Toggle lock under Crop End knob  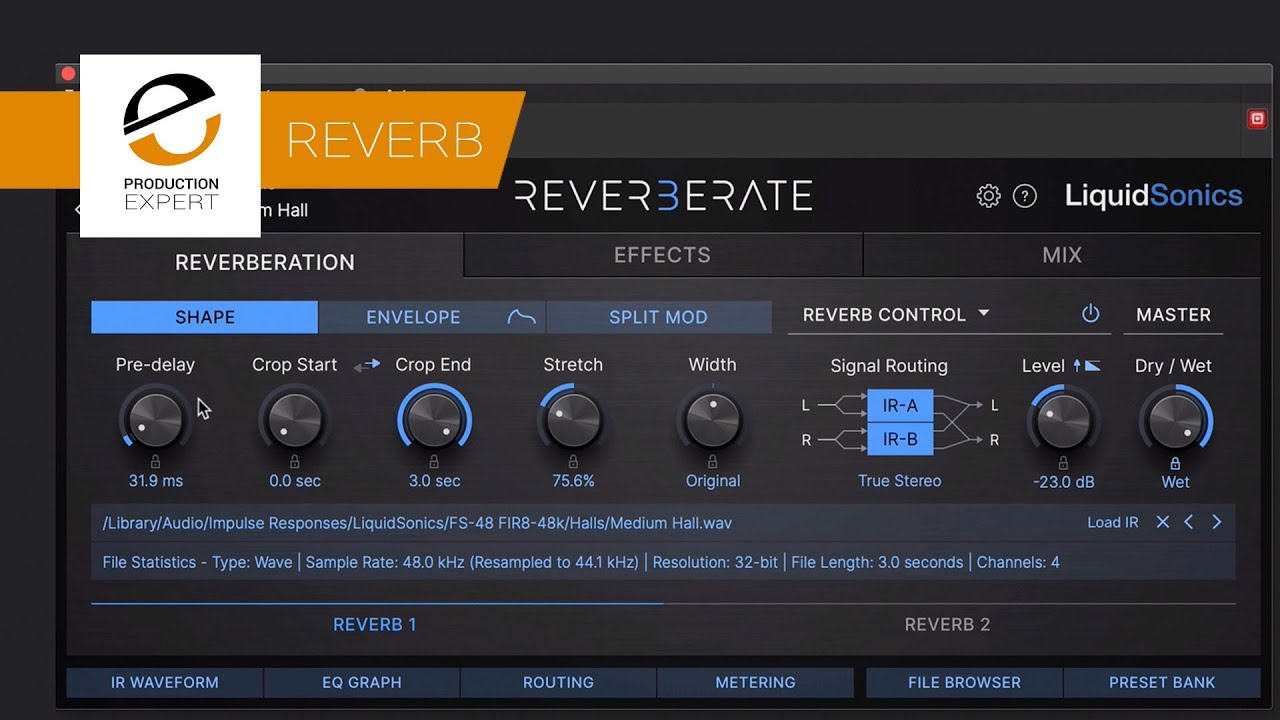pos(434,462)
